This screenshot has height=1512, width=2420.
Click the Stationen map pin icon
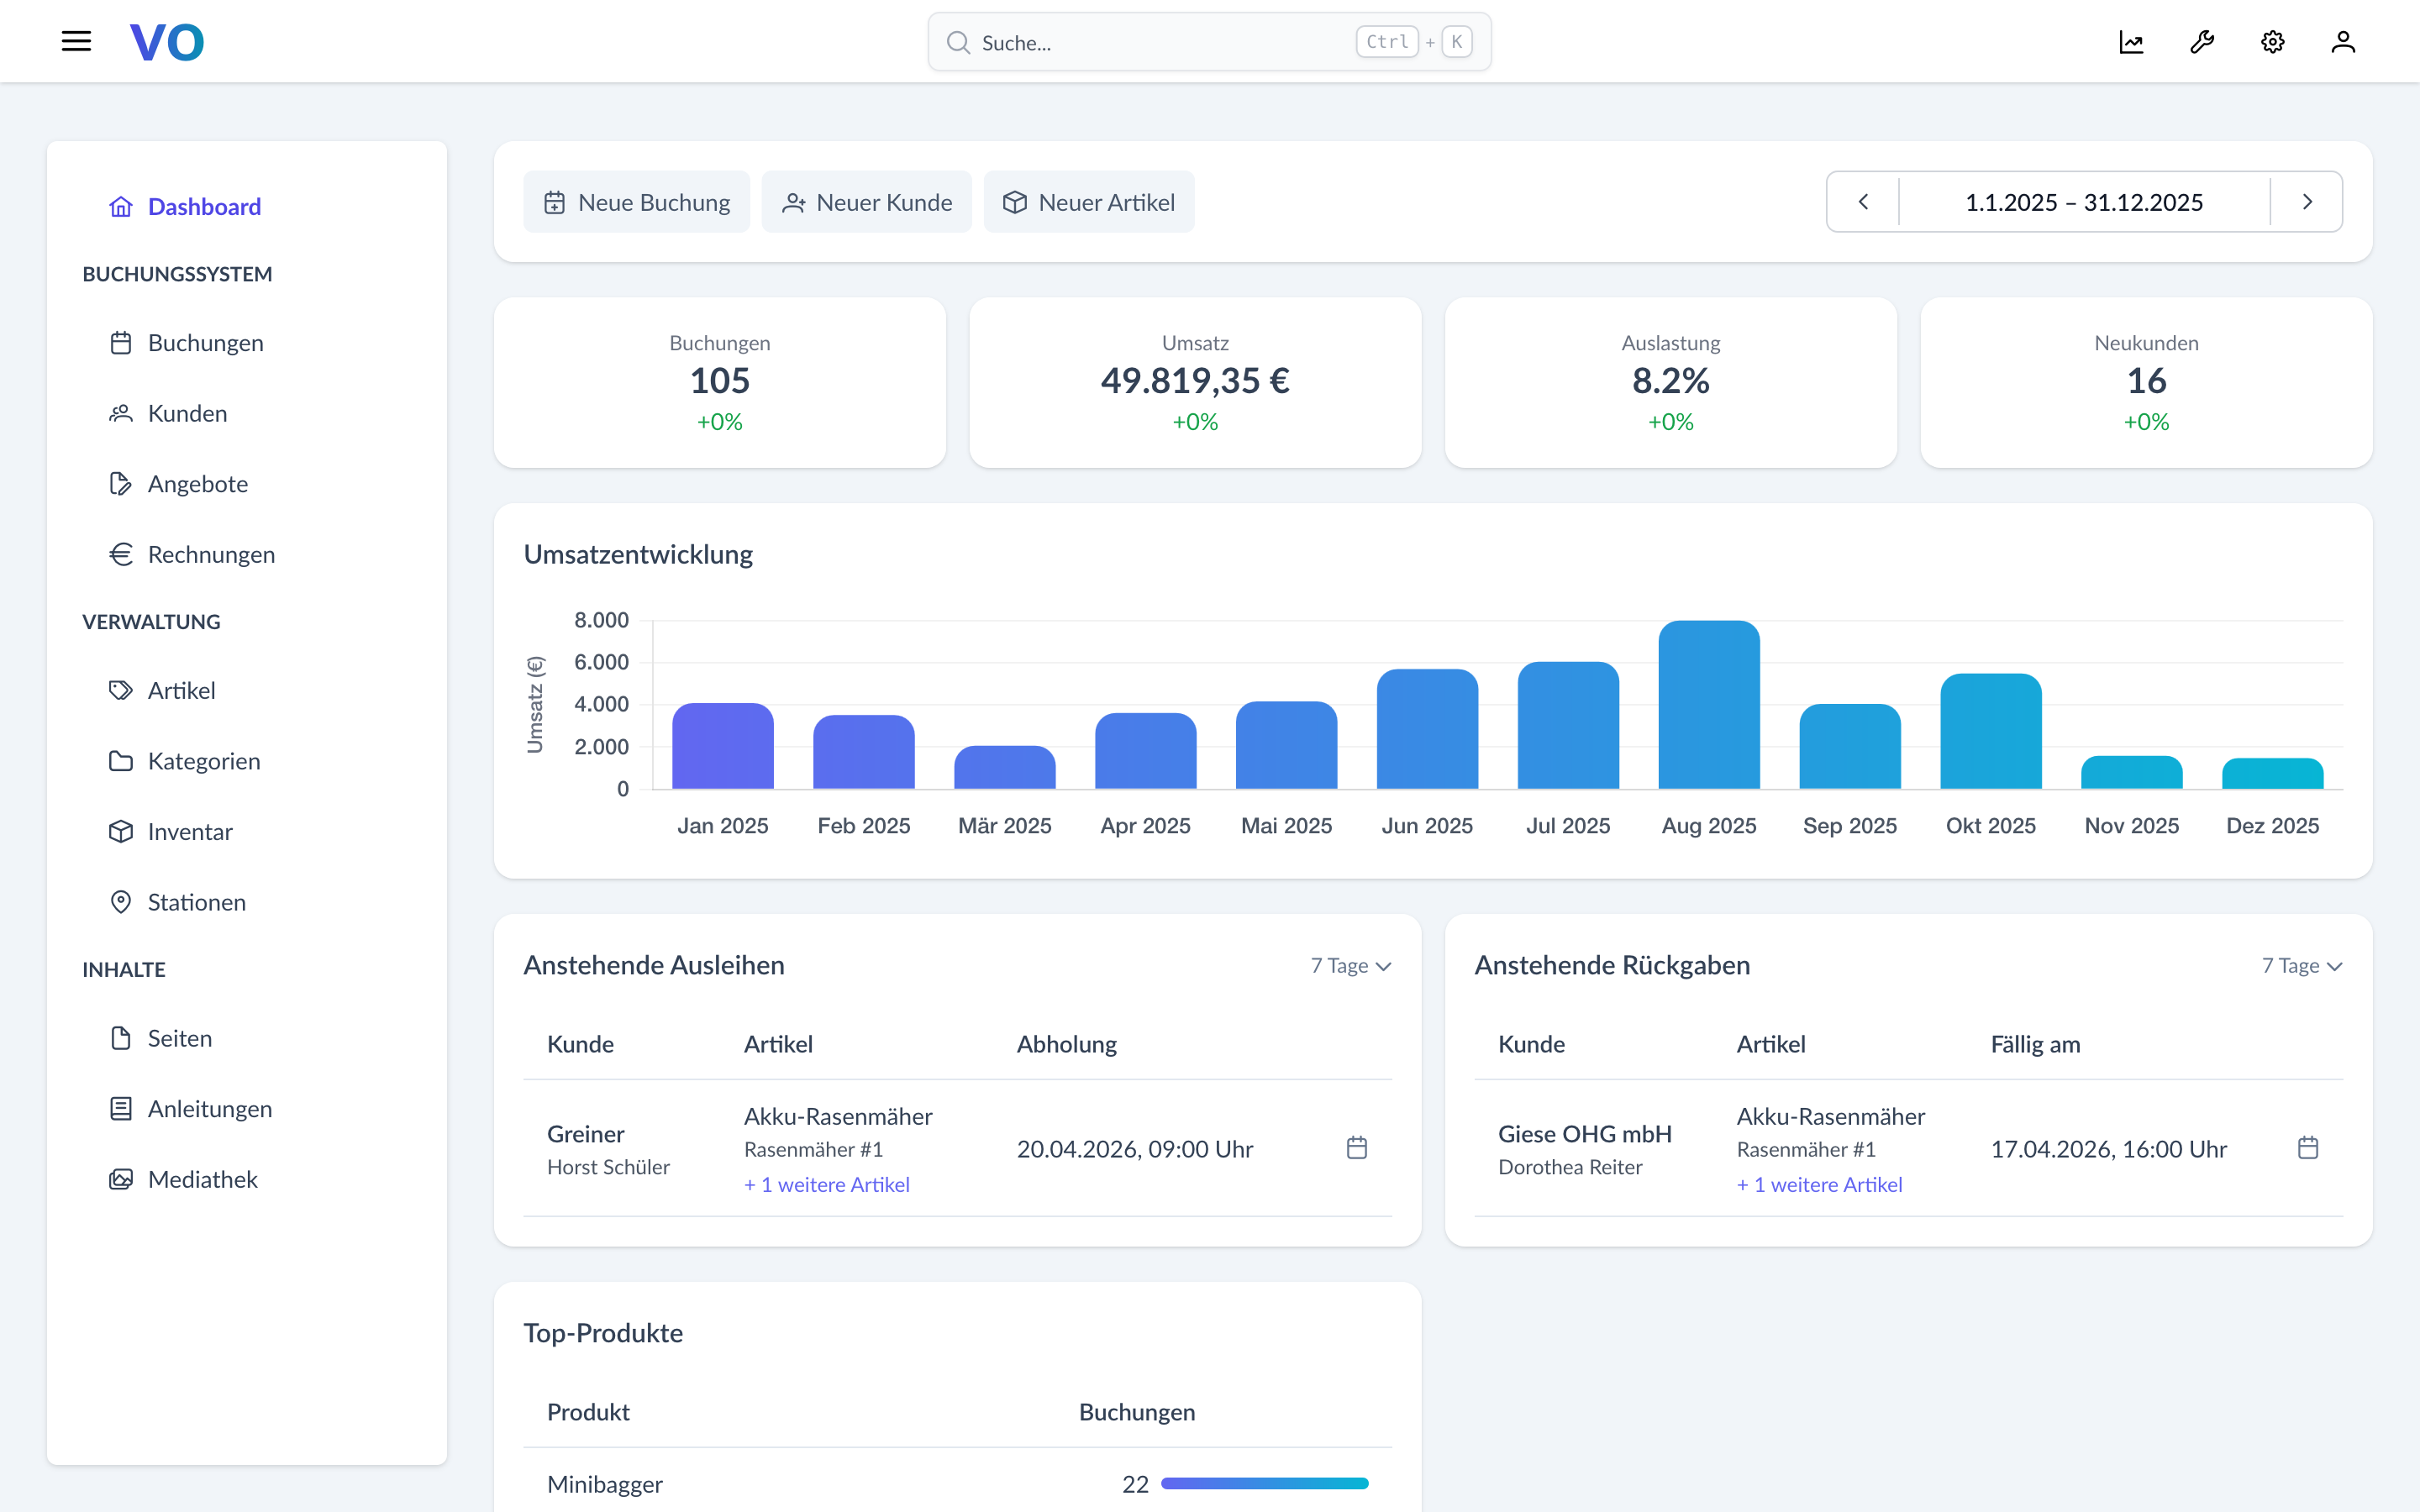tap(121, 901)
